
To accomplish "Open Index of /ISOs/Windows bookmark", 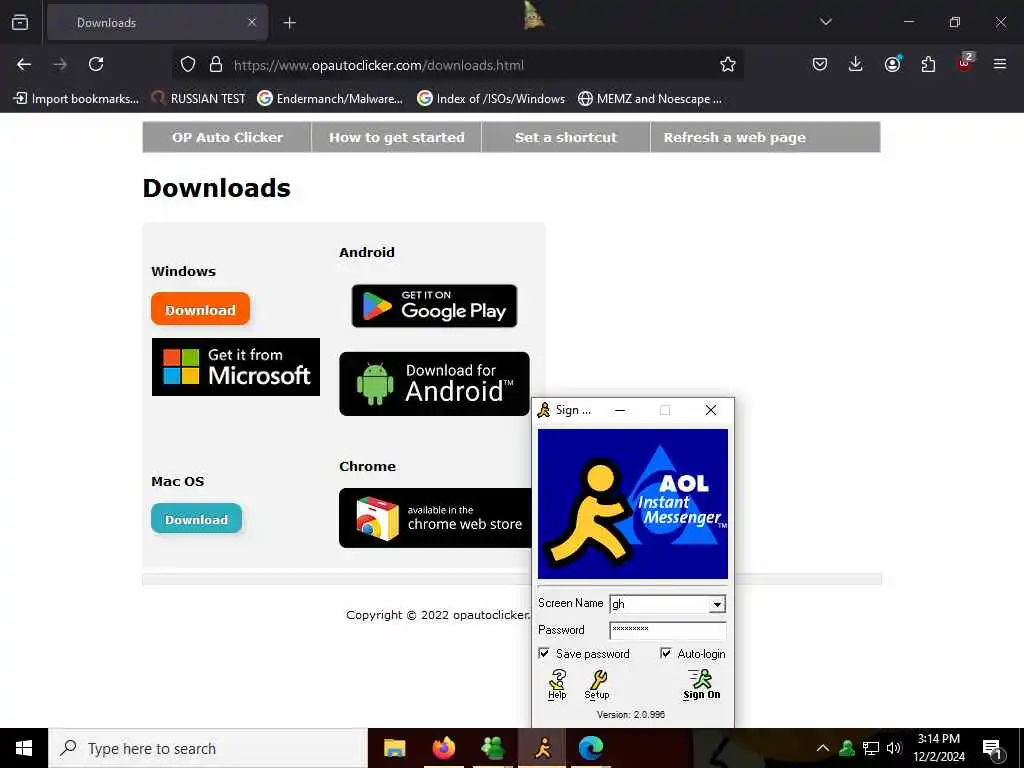I will pyautogui.click(x=491, y=99).
